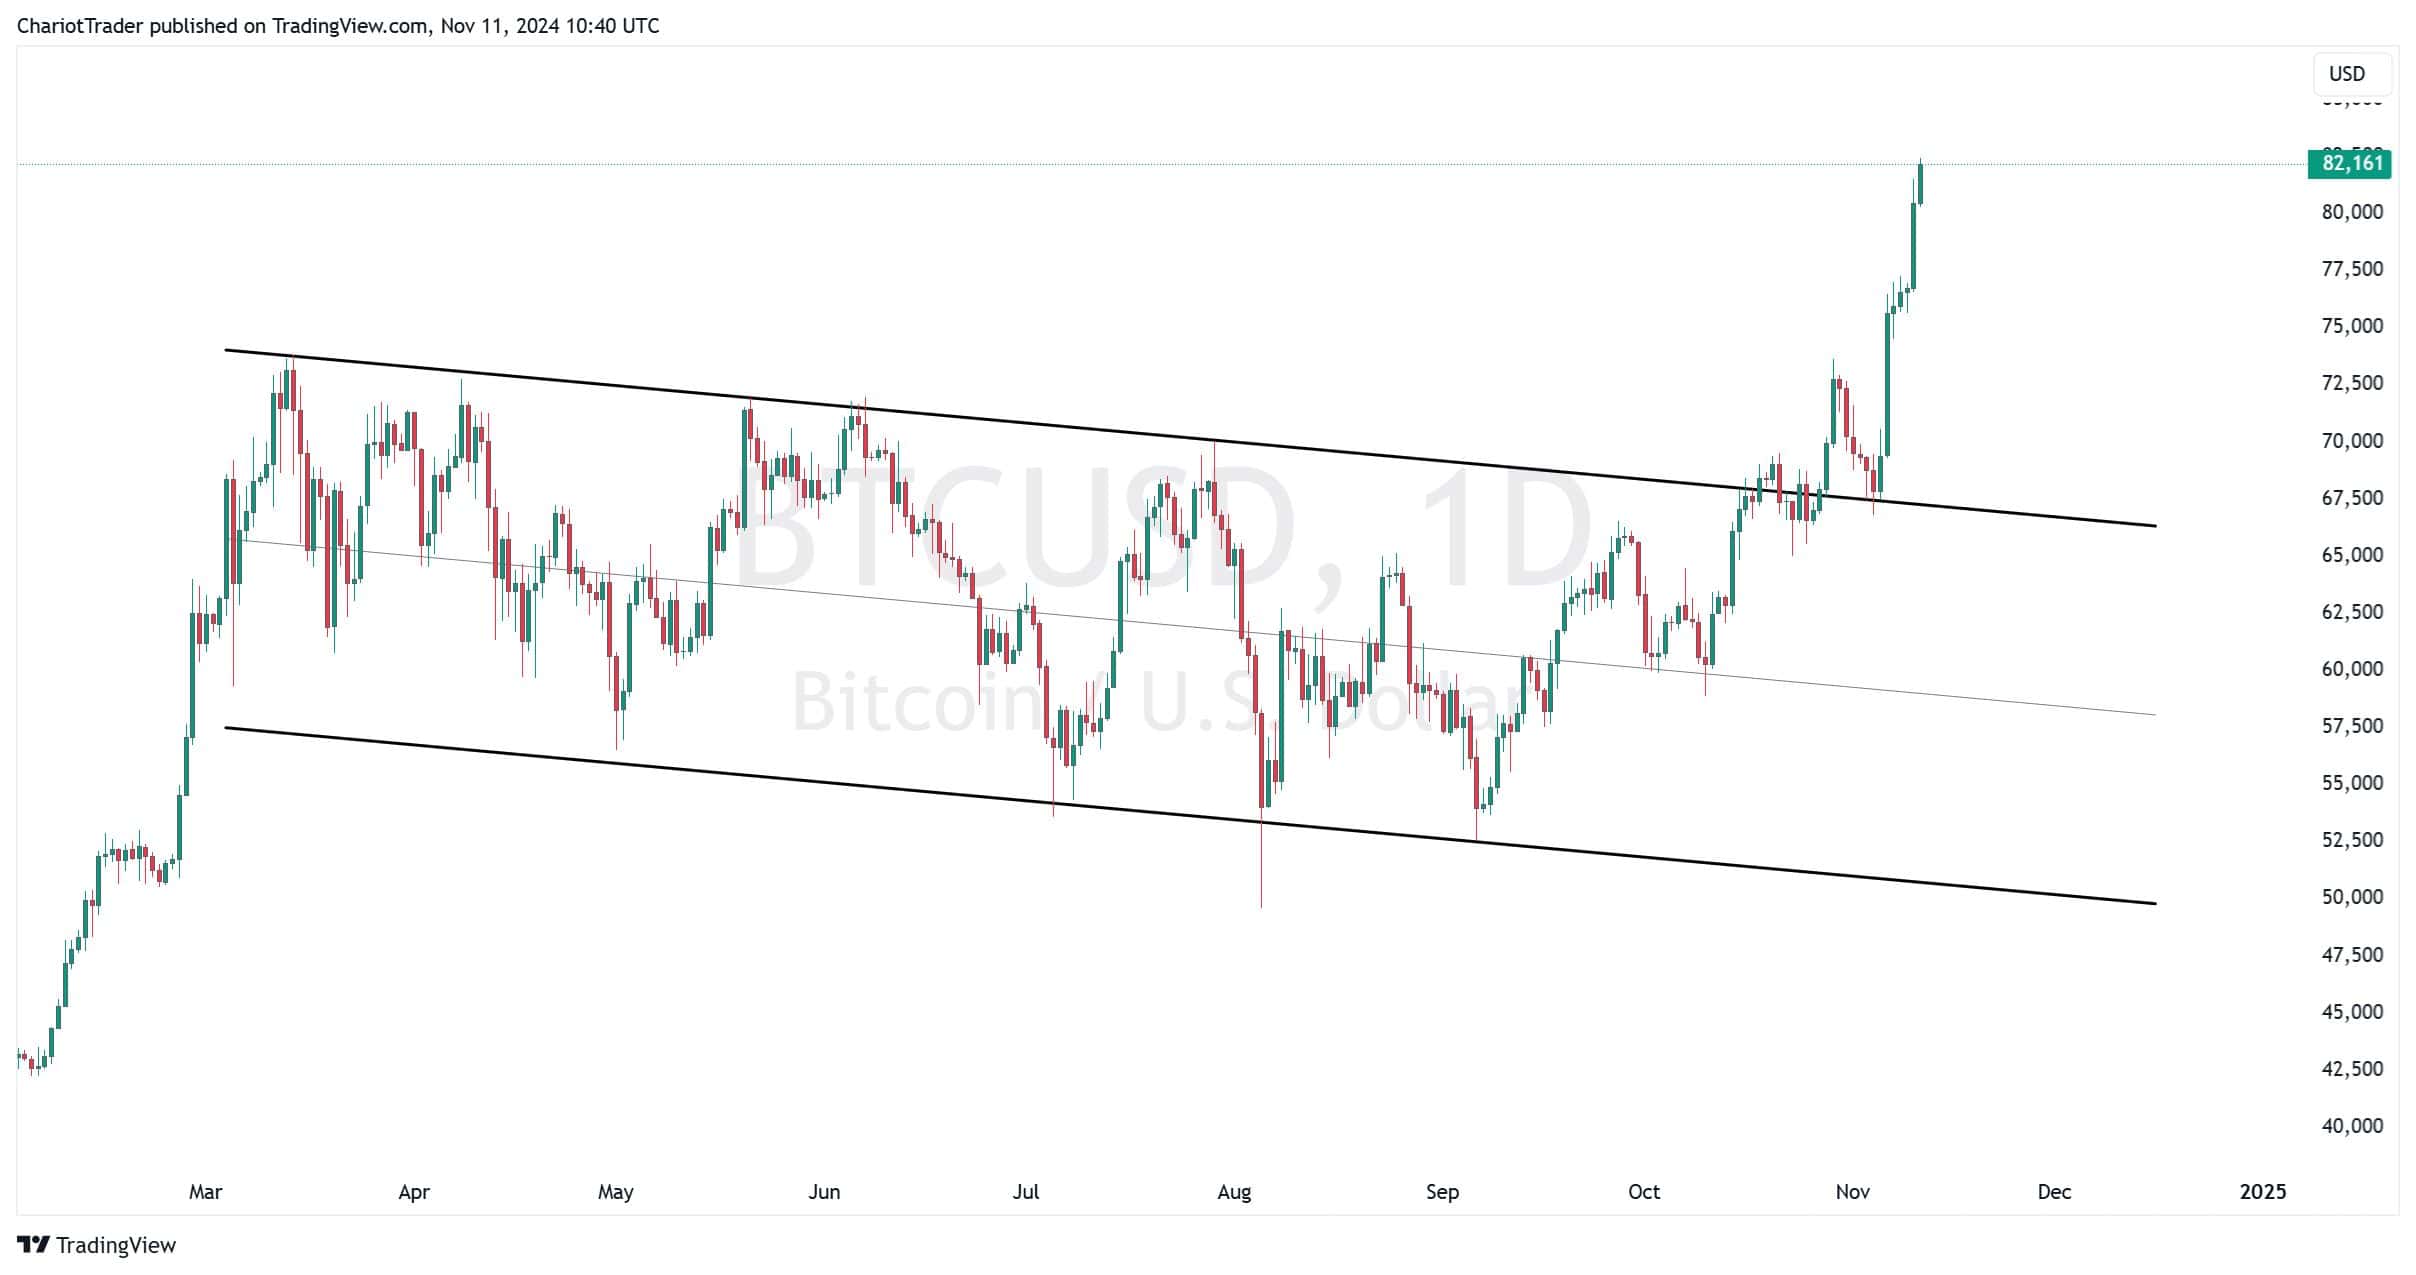Click the green 82,161 price label
The width and height of the screenshot is (2416, 1275).
click(x=2349, y=163)
